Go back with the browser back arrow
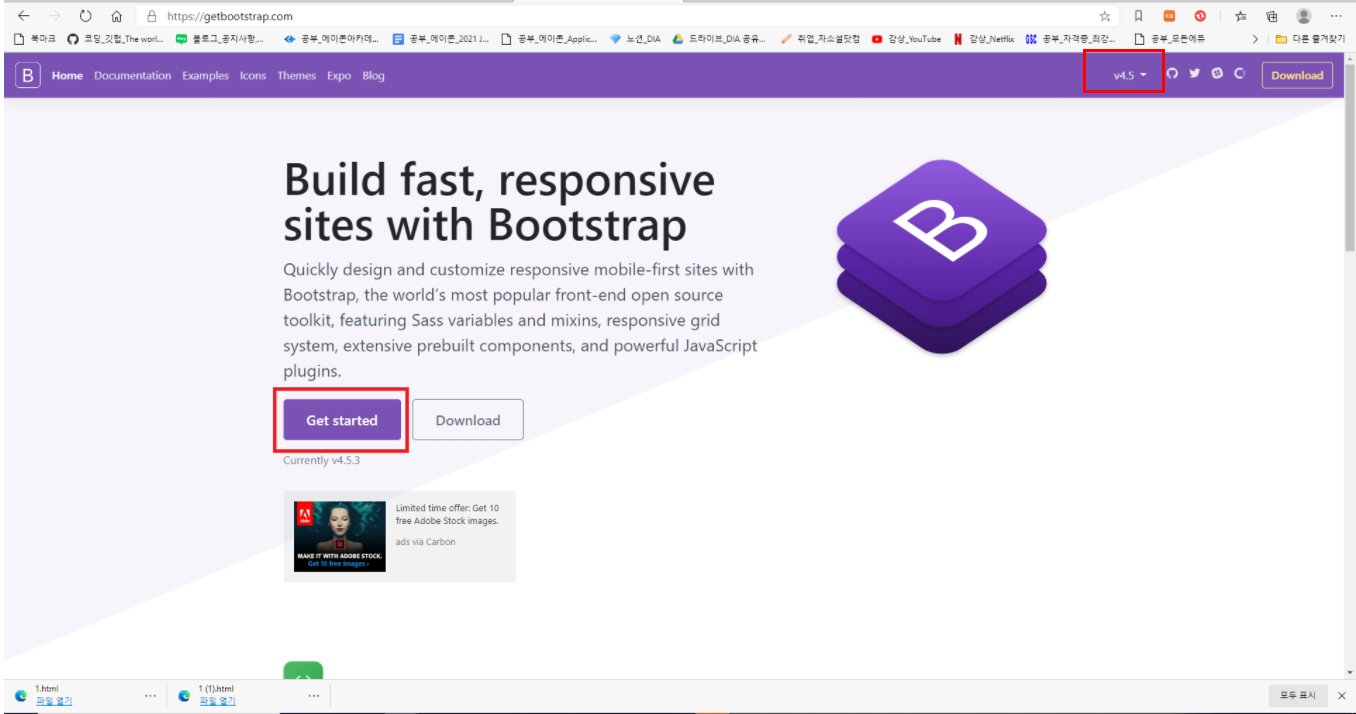1356x714 pixels. pyautogui.click(x=24, y=16)
